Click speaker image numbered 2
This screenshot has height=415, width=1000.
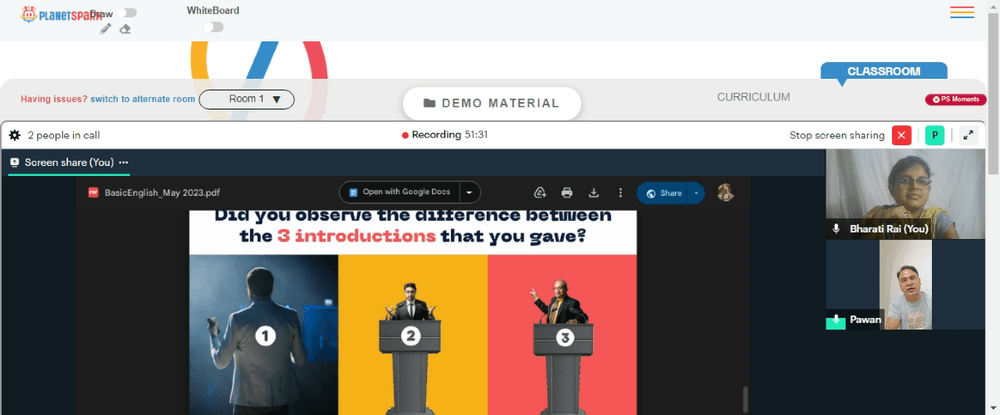413,335
